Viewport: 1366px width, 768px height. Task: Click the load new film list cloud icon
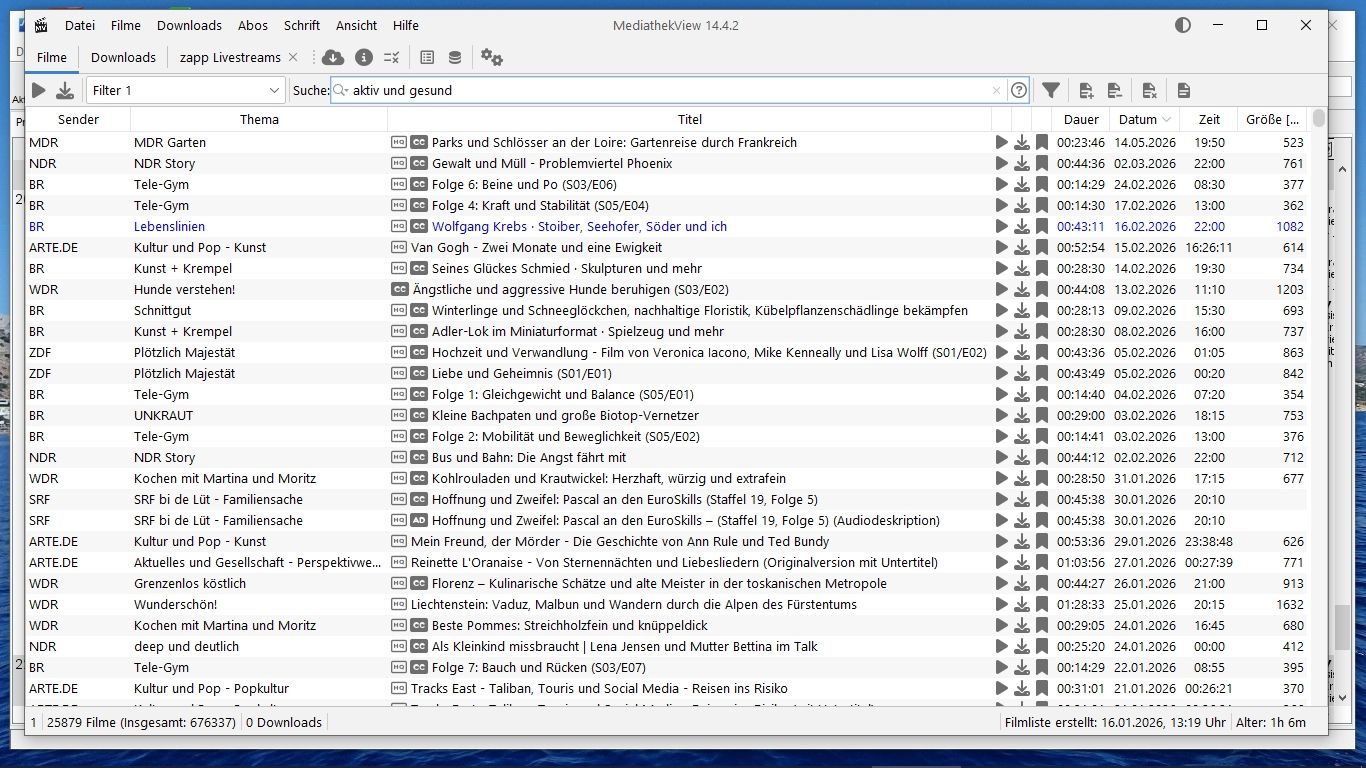[333, 57]
